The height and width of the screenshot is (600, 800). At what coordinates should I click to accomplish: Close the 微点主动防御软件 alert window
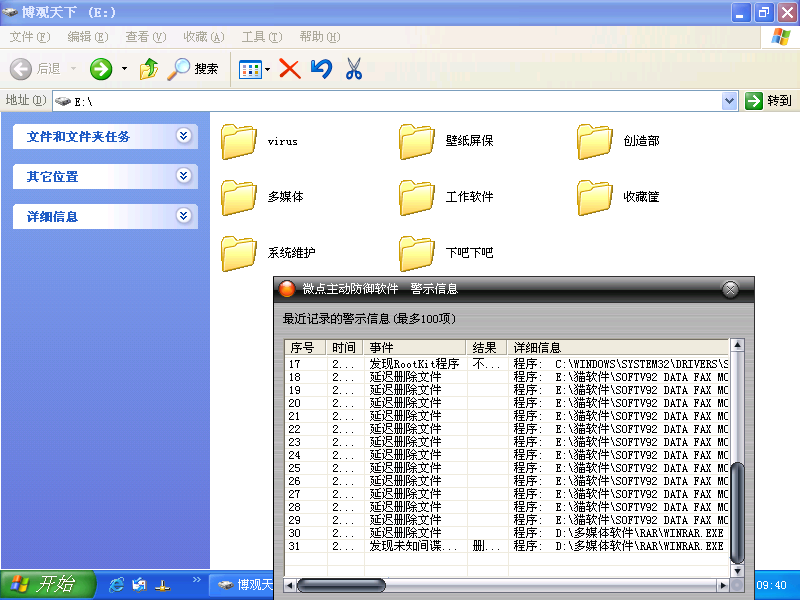pyautogui.click(x=730, y=289)
